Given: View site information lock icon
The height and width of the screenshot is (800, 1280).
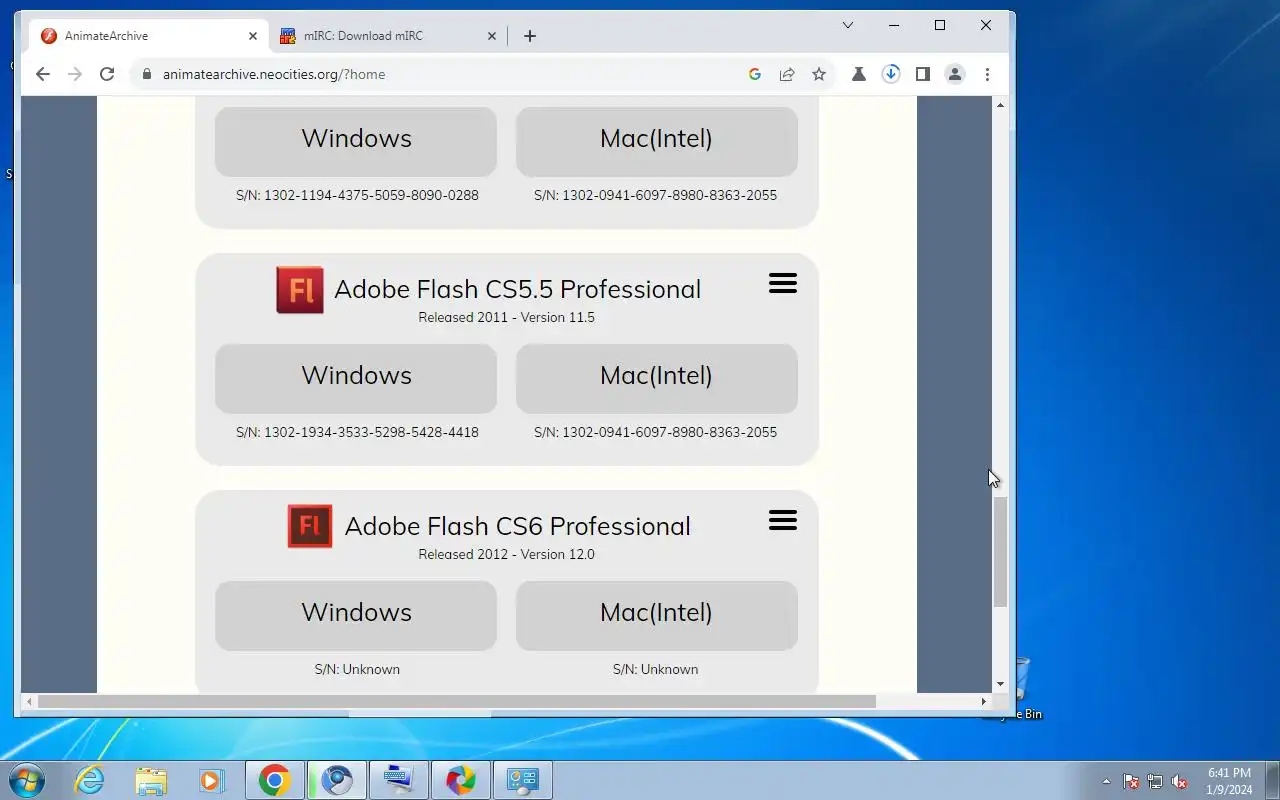Looking at the screenshot, I should coord(147,74).
